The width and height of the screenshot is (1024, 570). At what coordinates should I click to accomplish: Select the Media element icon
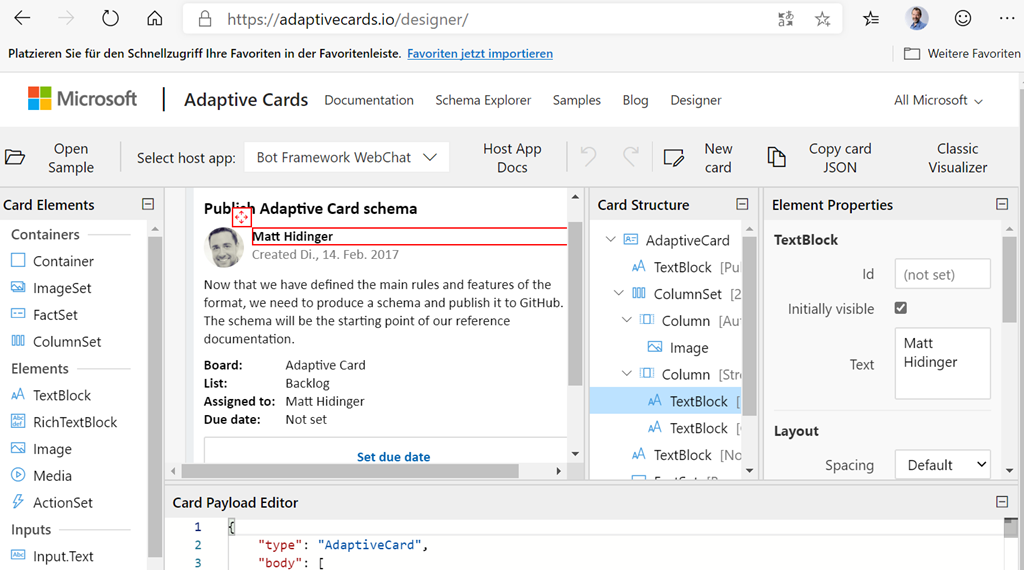(x=18, y=475)
